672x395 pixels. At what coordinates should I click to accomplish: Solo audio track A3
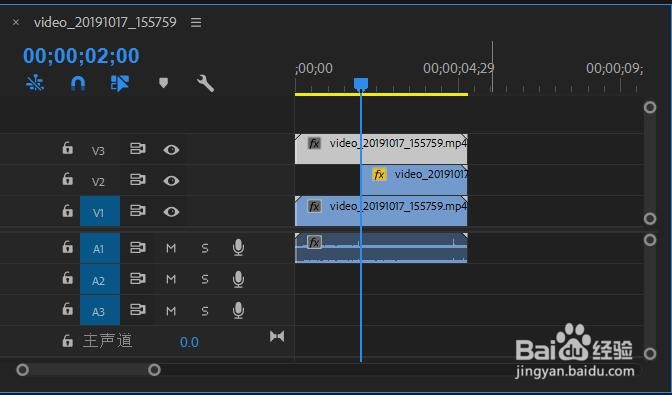tap(205, 311)
